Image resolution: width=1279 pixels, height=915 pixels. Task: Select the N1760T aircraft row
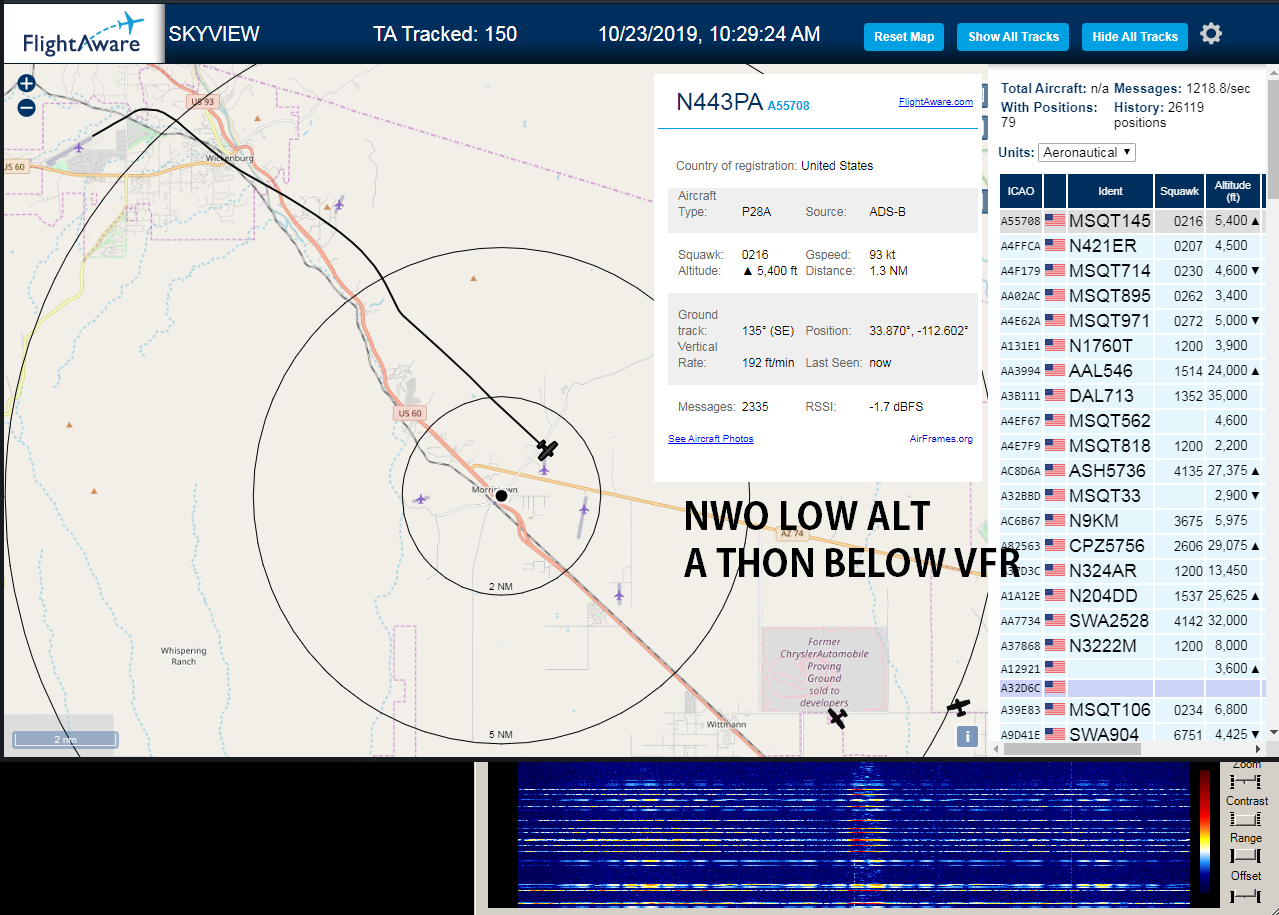(1132, 345)
